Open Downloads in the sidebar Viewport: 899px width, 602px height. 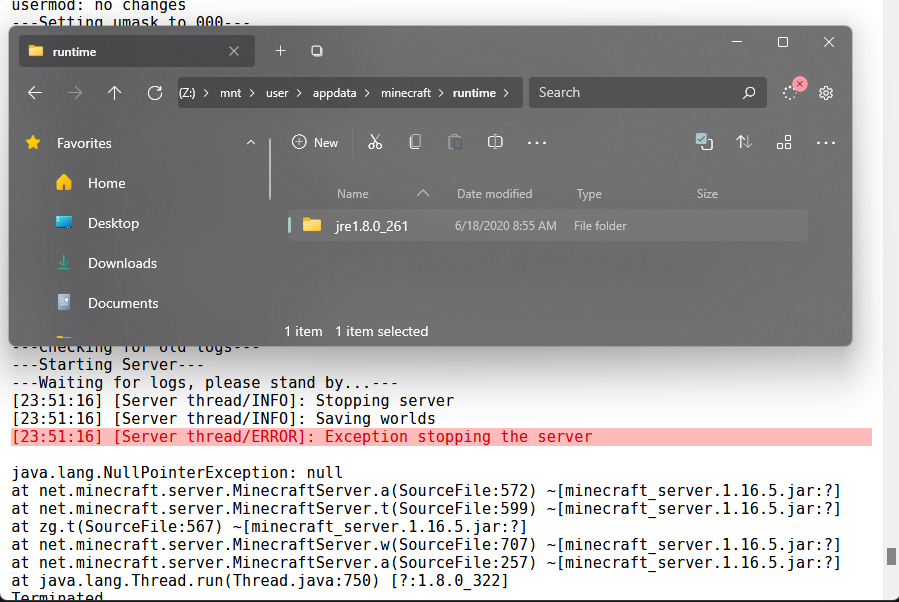coord(122,263)
